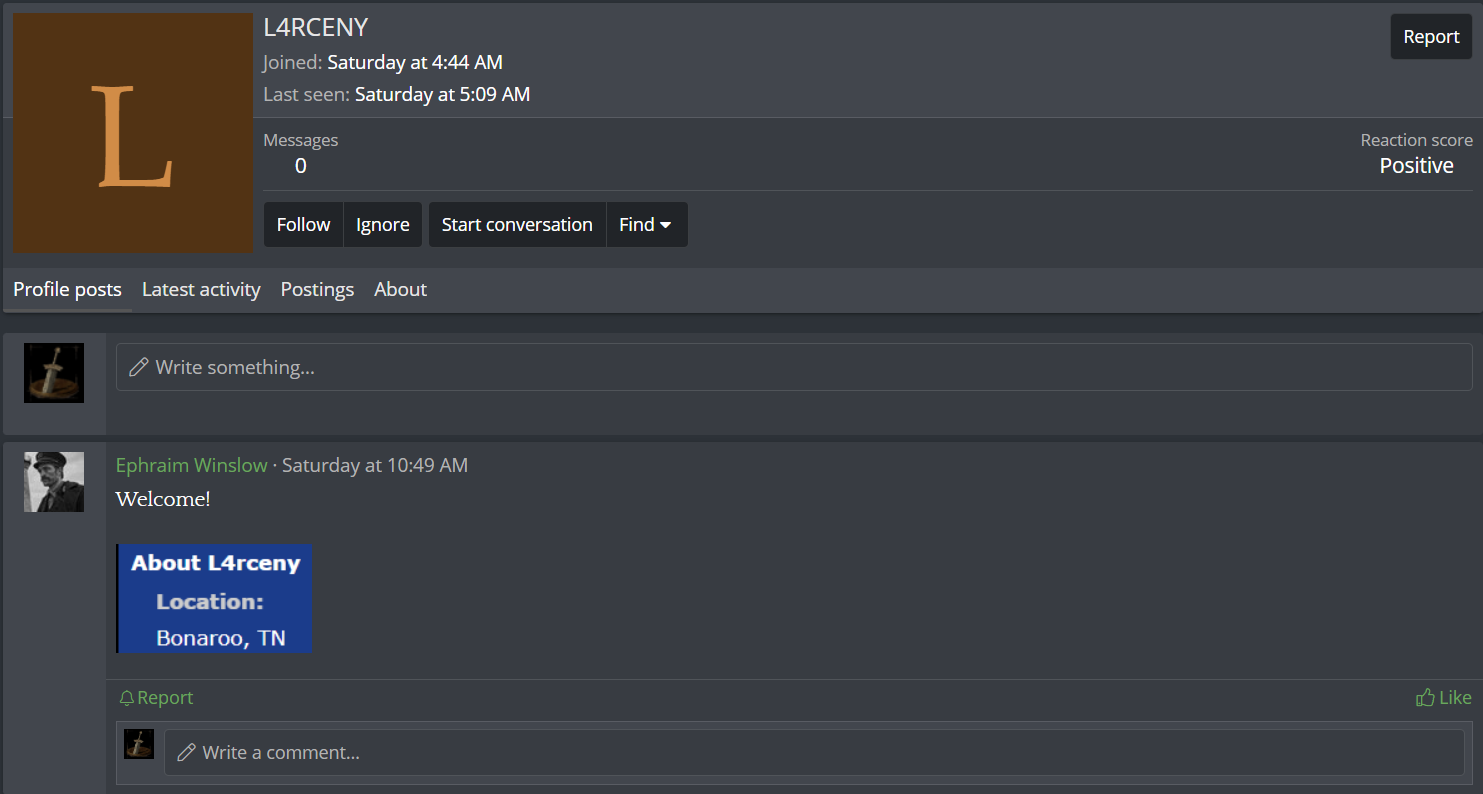
Task: Click the bell Report icon under the post
Action: click(x=126, y=698)
